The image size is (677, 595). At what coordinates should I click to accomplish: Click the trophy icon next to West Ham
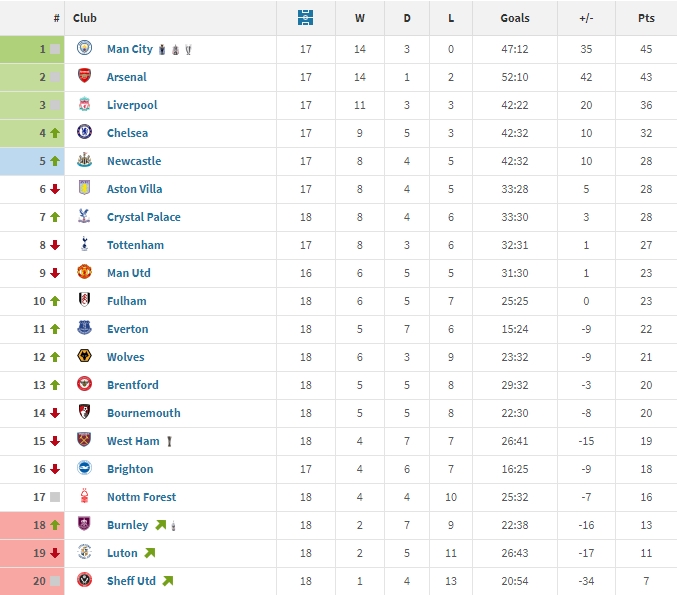[170, 441]
